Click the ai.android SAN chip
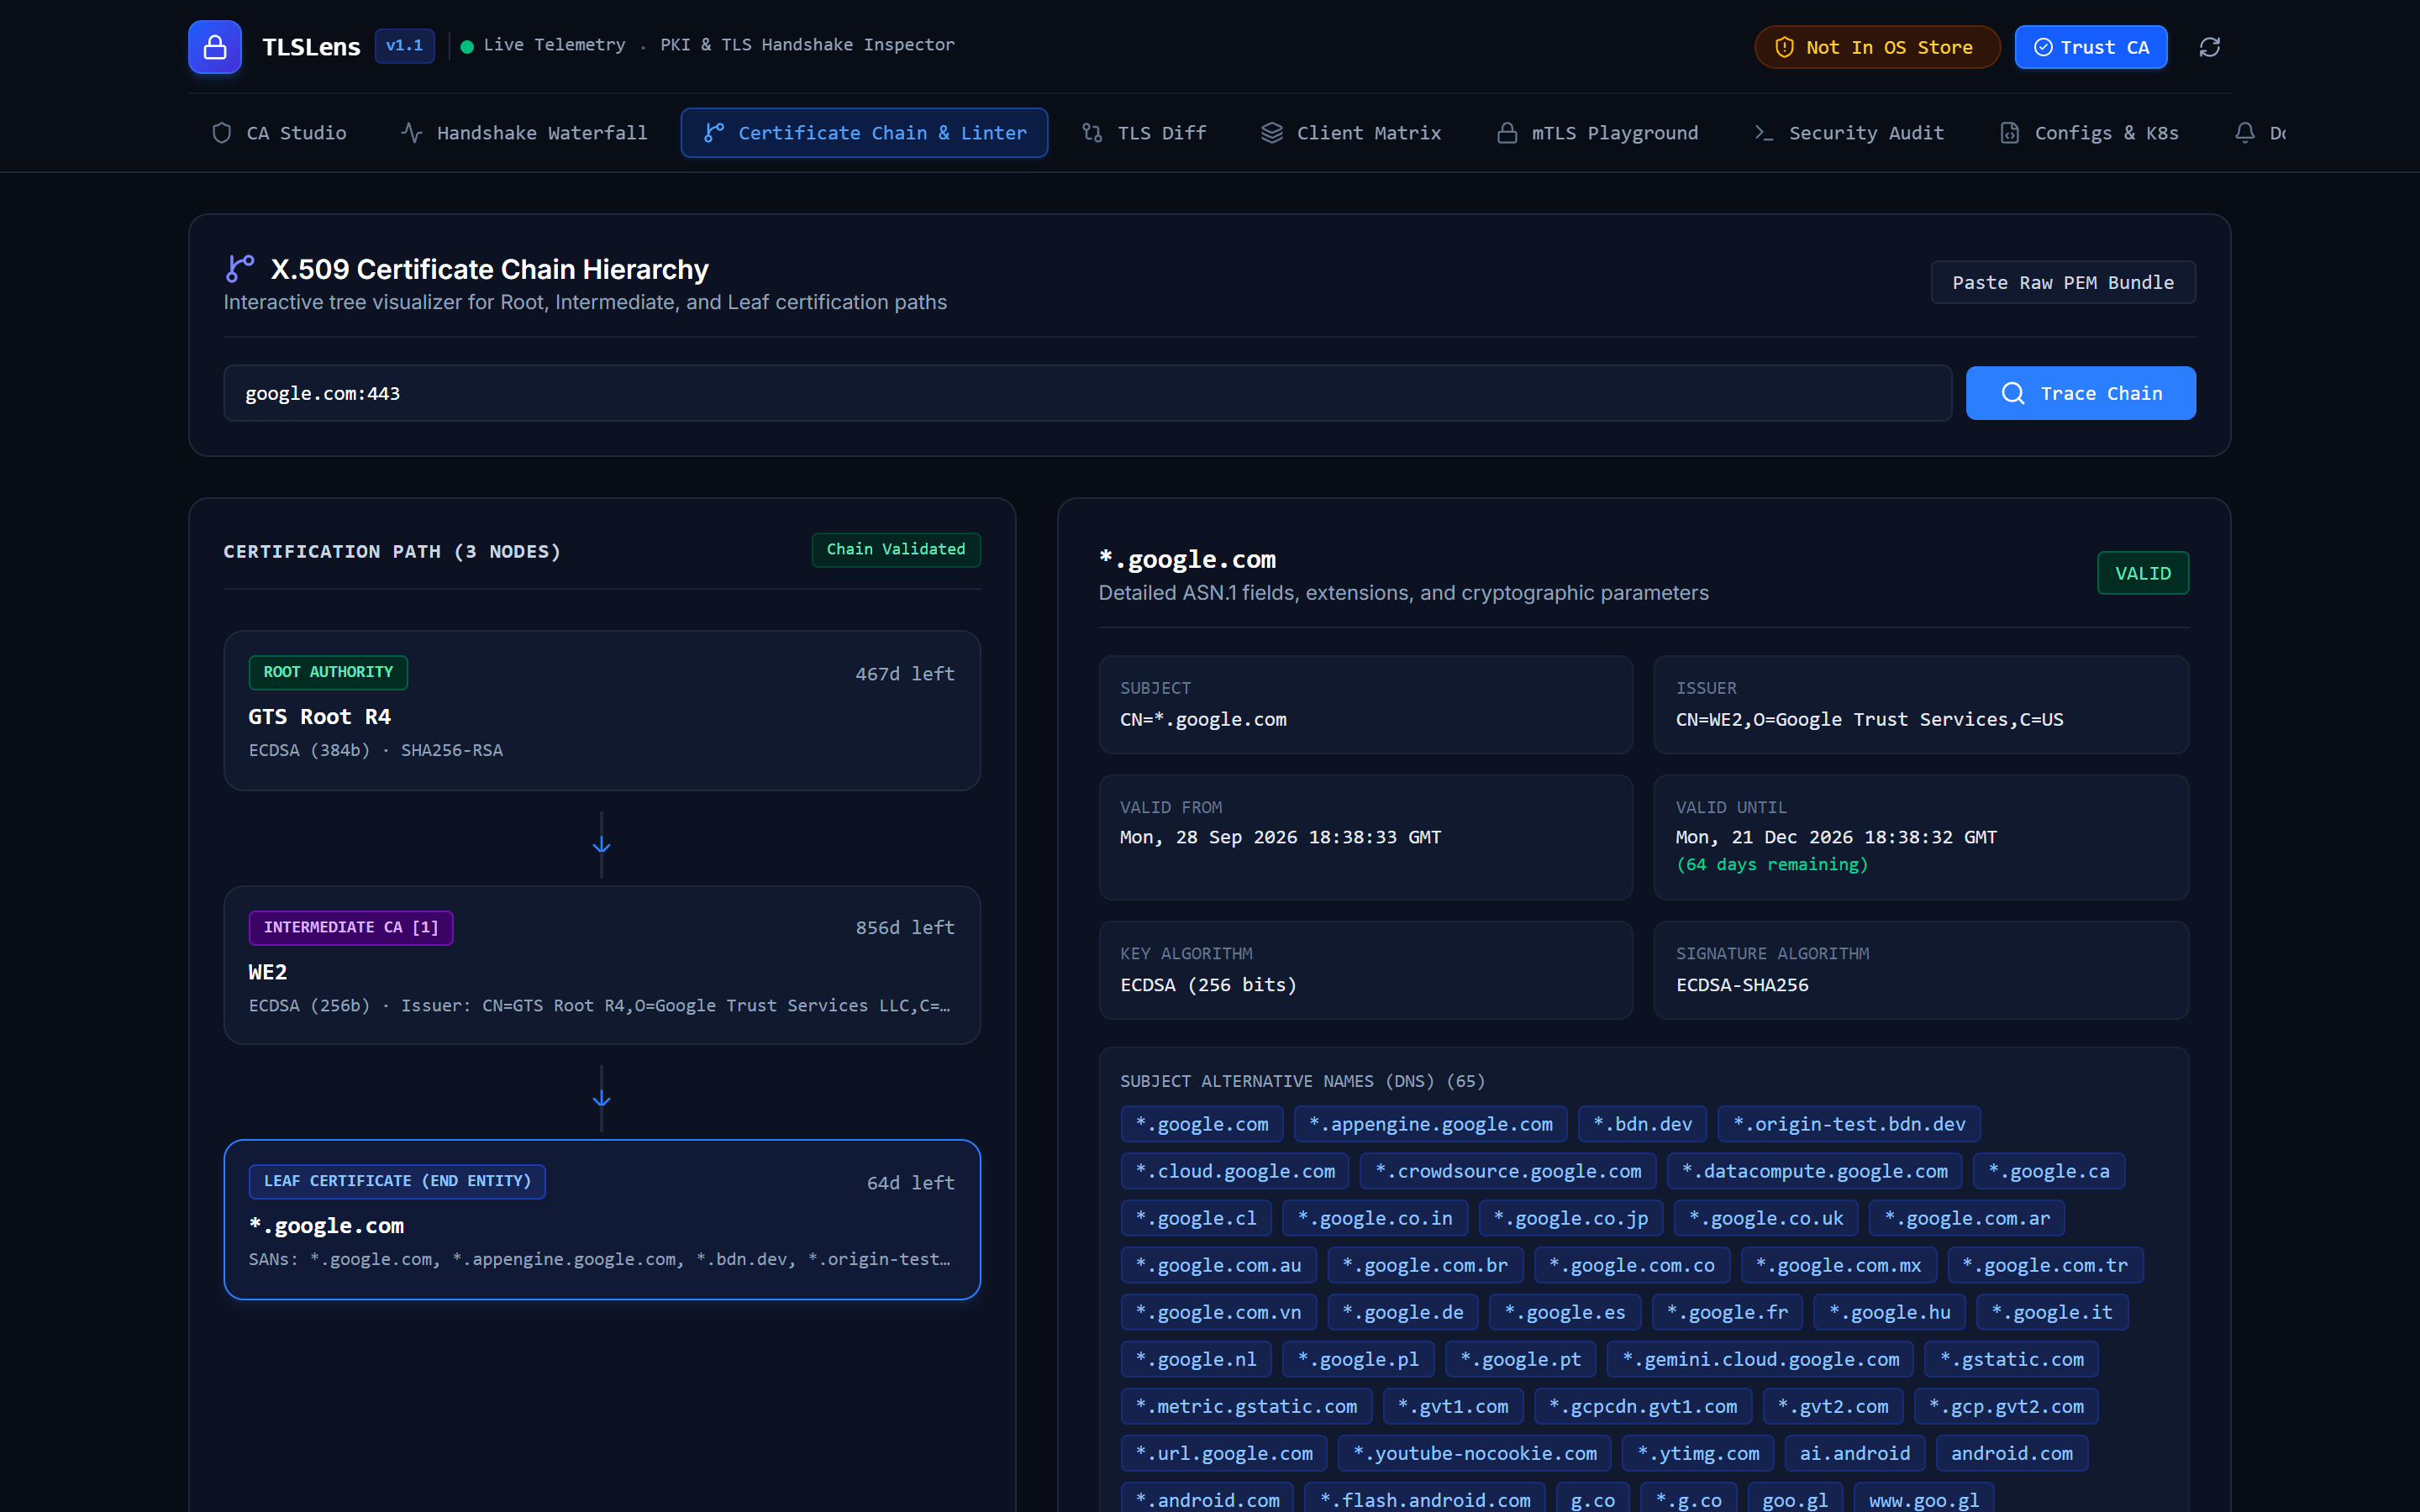This screenshot has height=1512, width=2420. click(1855, 1453)
